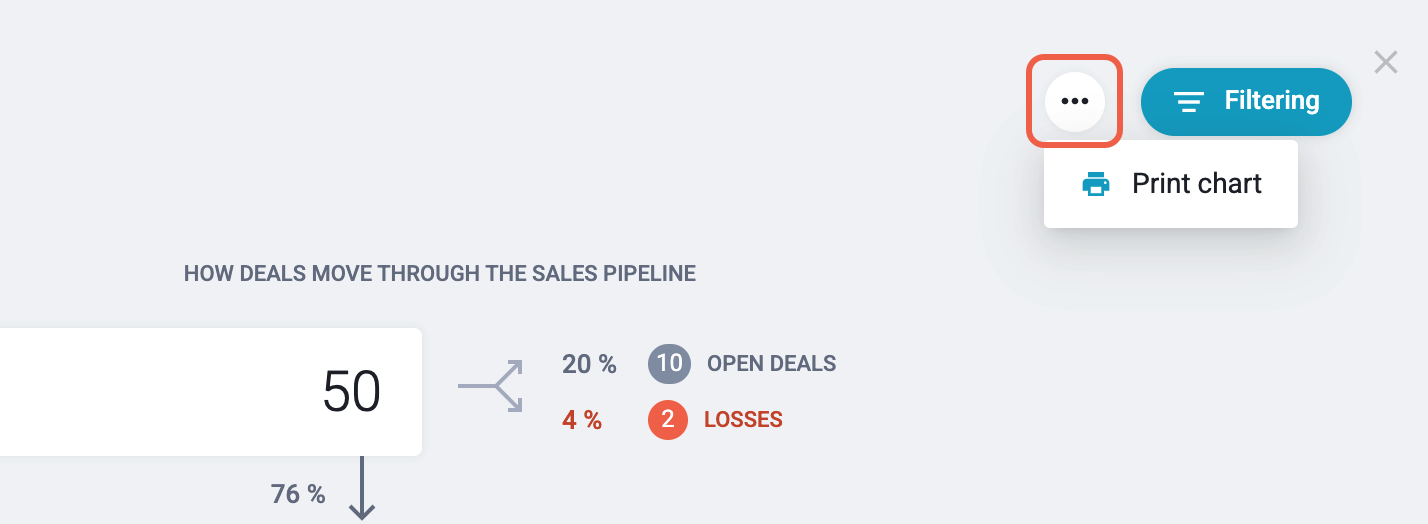
Task: Click the blank left area of the white deals card
Action: click(x=150, y=392)
